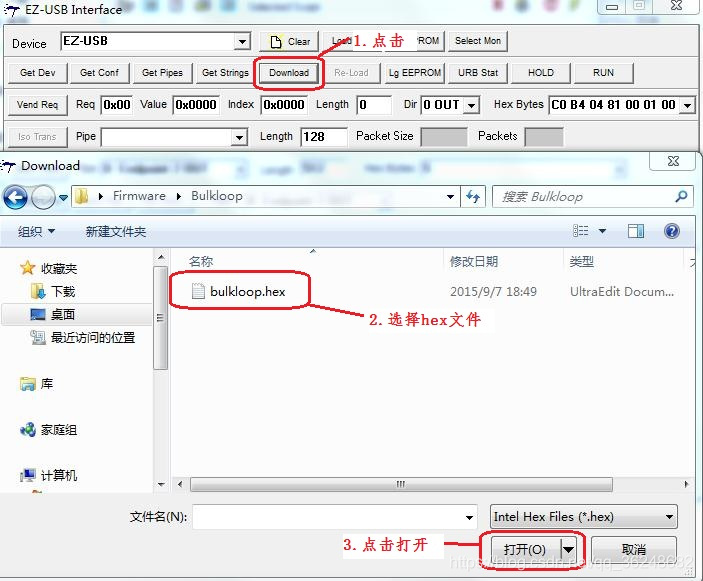
Task: Click the HOLD button
Action: point(541,73)
